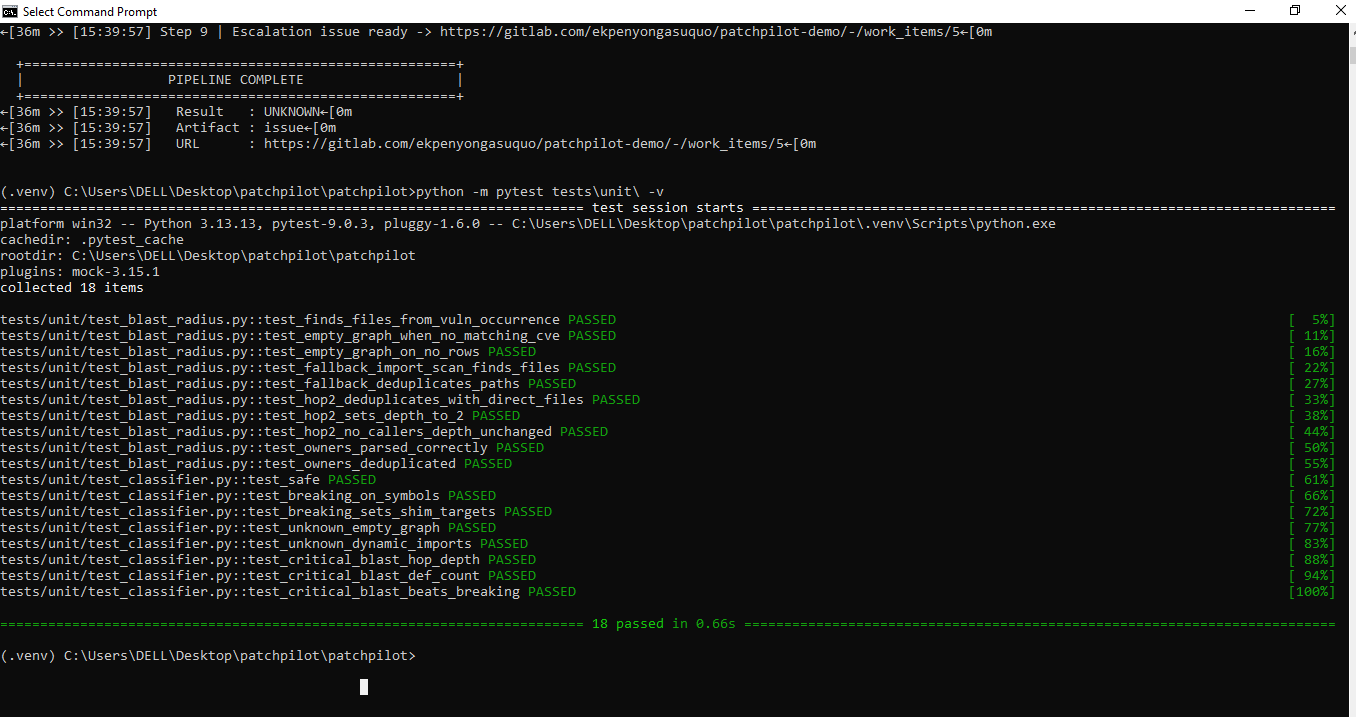Click the Command Prompt system menu icon
The image size is (1356, 717).
(x=10, y=11)
